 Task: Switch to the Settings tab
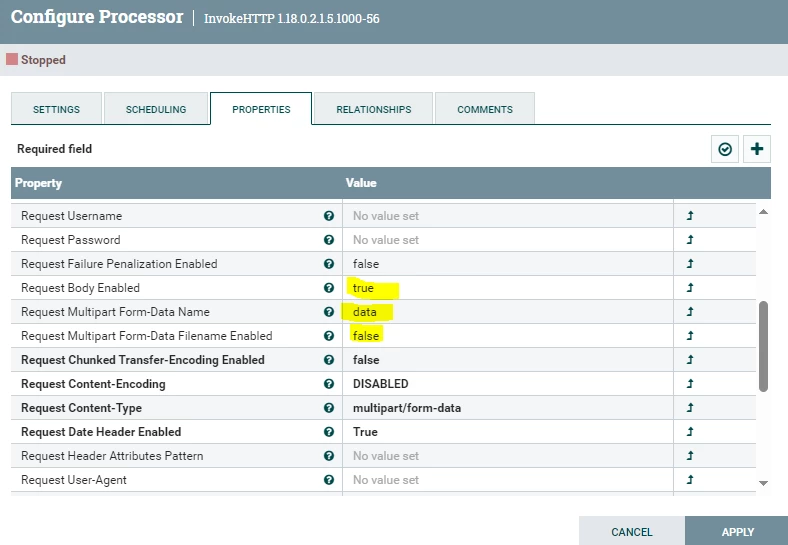pyautogui.click(x=56, y=109)
